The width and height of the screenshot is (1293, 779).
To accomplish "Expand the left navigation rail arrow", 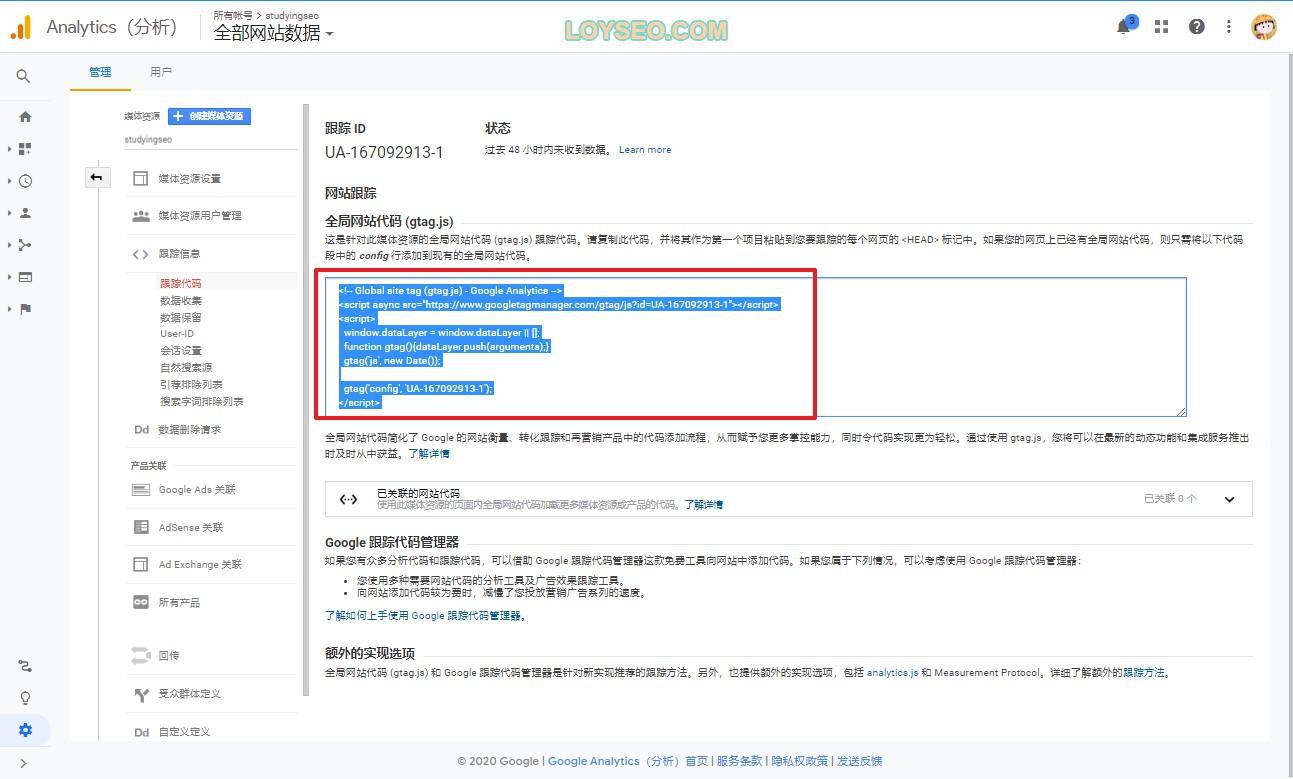I will pos(23,764).
